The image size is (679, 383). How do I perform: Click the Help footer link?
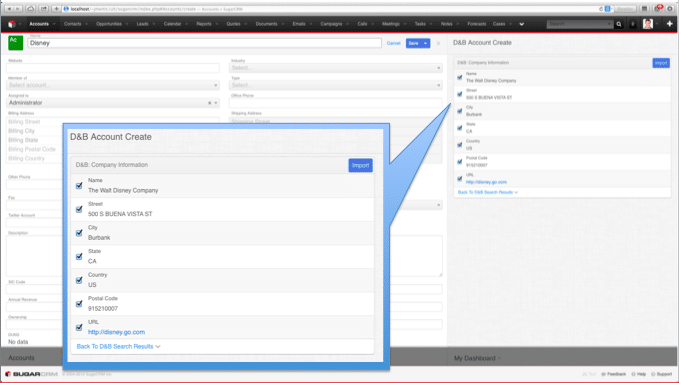[639, 374]
